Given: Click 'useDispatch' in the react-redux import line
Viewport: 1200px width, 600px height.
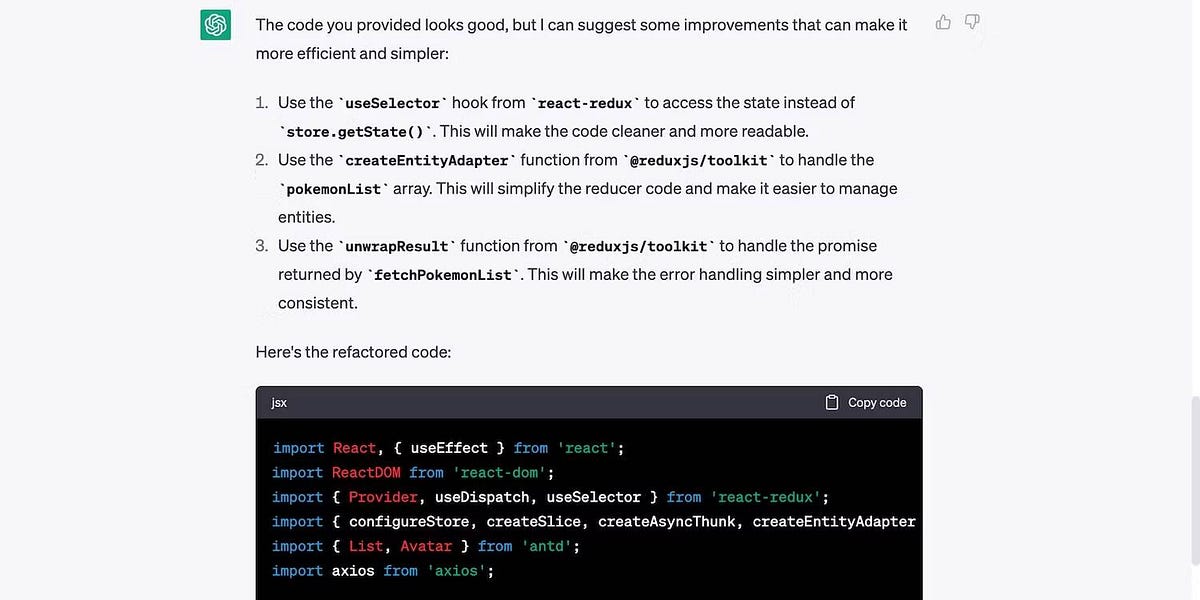Looking at the screenshot, I should tap(482, 497).
